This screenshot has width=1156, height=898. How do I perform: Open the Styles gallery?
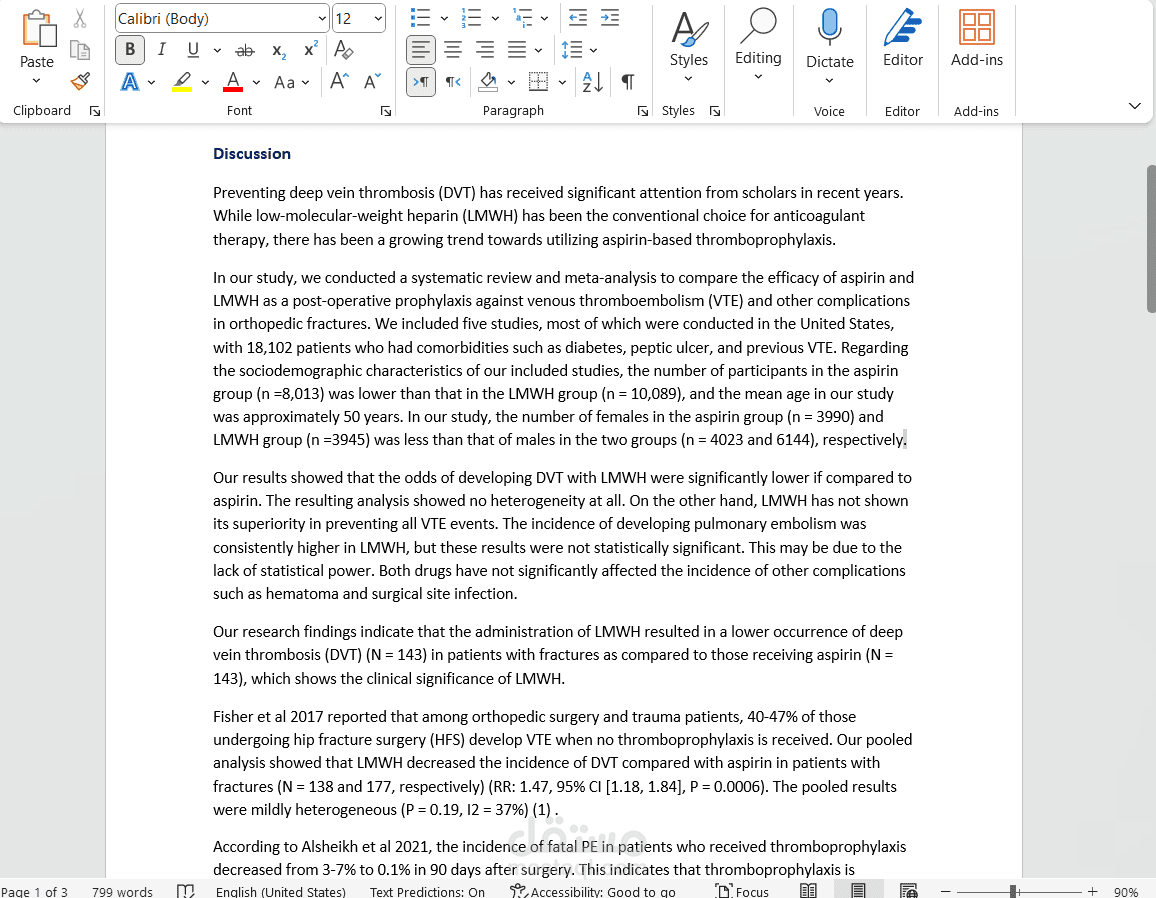[x=689, y=48]
